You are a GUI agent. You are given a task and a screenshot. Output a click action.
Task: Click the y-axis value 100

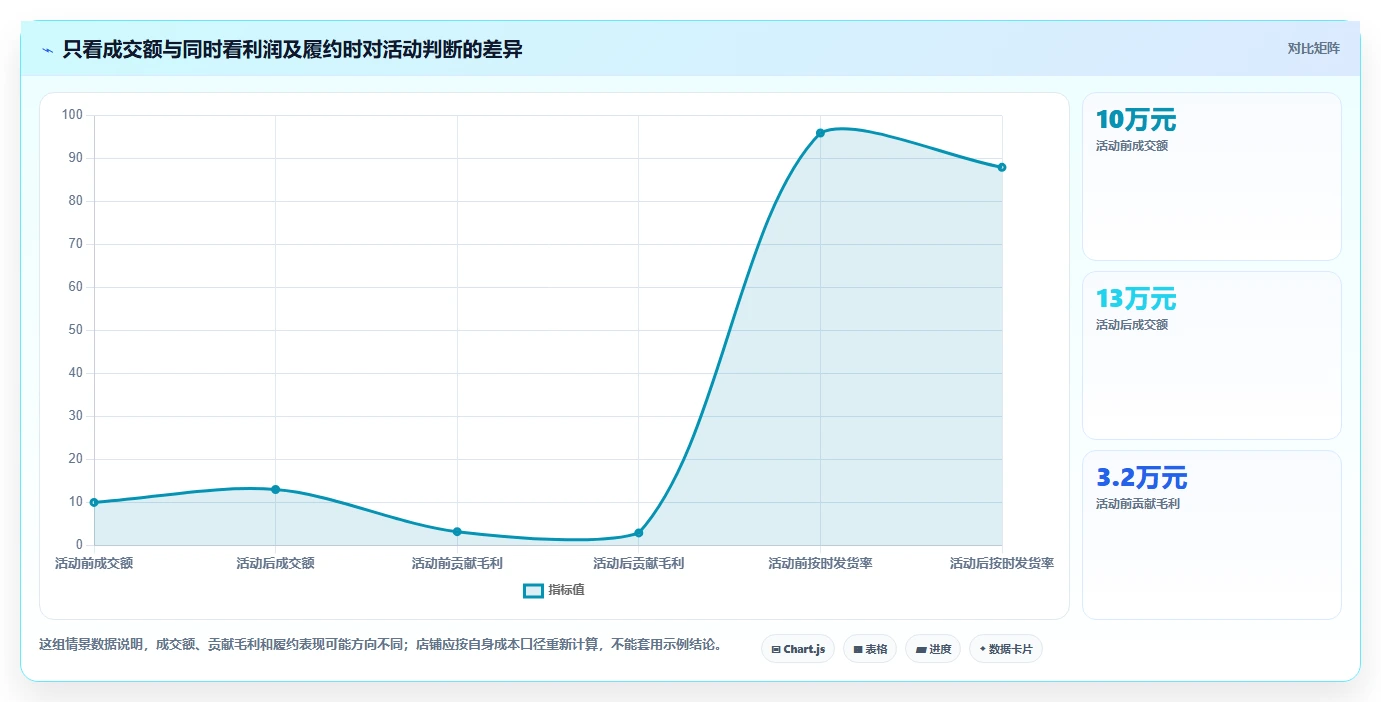click(72, 115)
